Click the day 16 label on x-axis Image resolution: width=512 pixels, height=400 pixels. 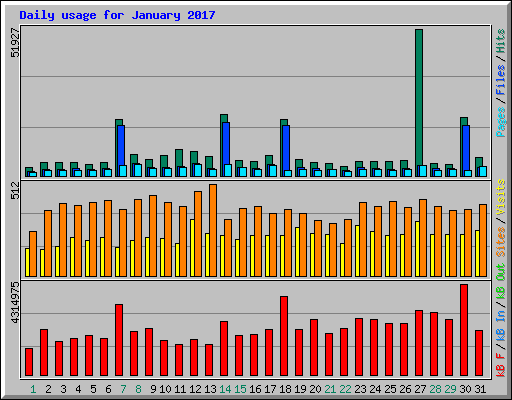(255, 389)
